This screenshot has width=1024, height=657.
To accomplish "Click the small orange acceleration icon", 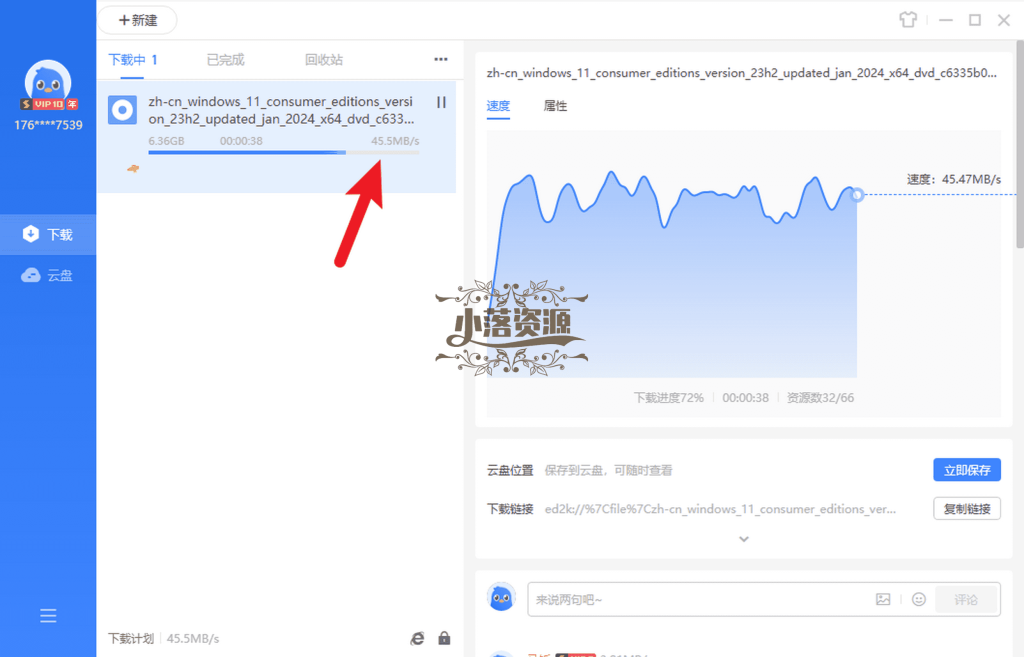I will tap(133, 168).
